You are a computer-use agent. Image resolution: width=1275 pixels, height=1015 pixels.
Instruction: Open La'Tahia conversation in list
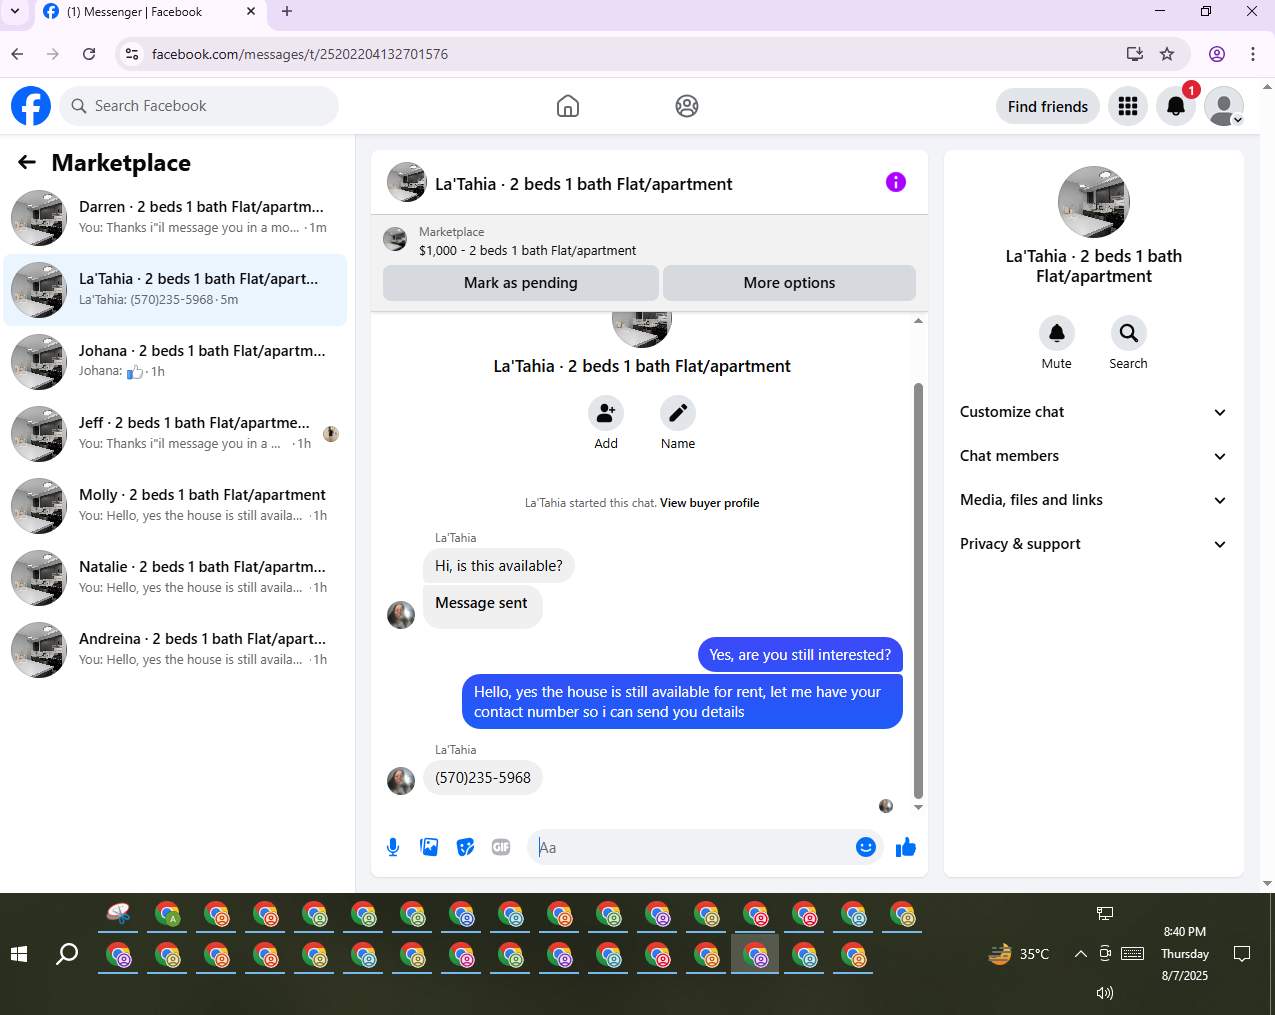(175, 290)
